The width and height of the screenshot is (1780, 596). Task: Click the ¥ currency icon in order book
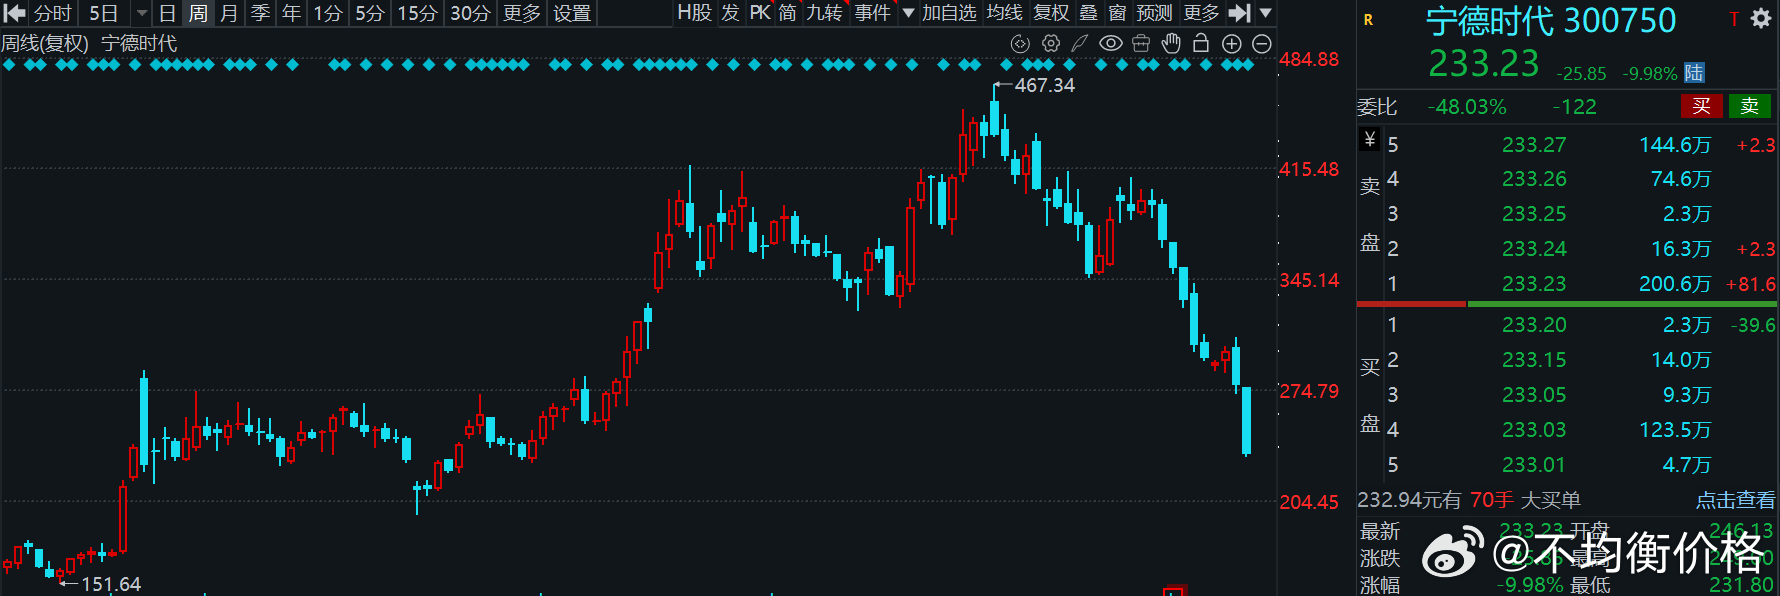[x=1370, y=139]
